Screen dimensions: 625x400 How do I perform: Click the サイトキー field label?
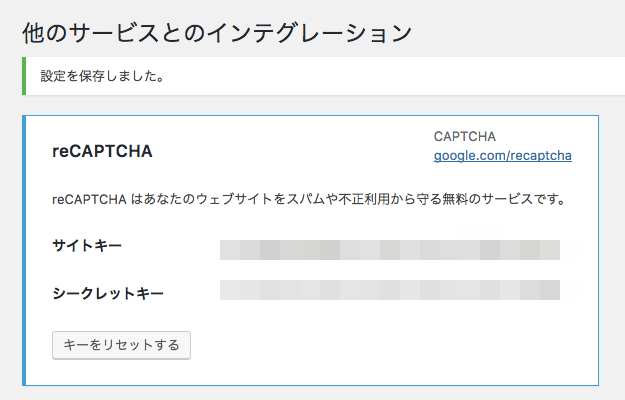click(x=87, y=245)
